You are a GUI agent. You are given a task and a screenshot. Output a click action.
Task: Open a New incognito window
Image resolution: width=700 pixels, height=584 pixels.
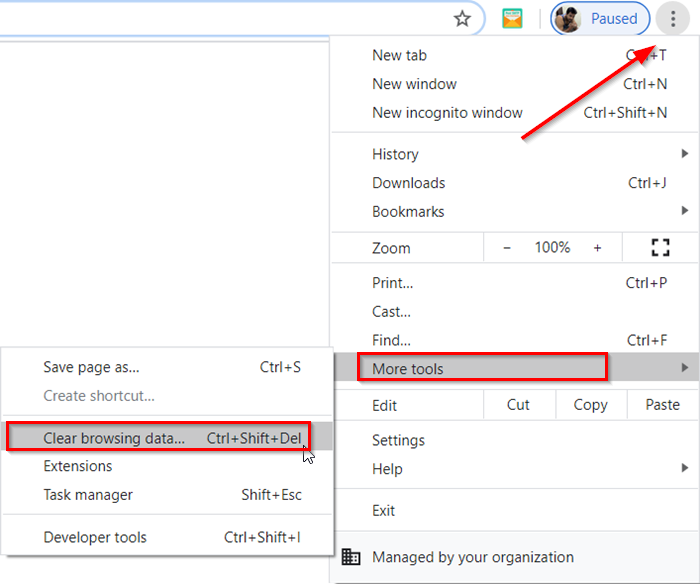pos(515,113)
